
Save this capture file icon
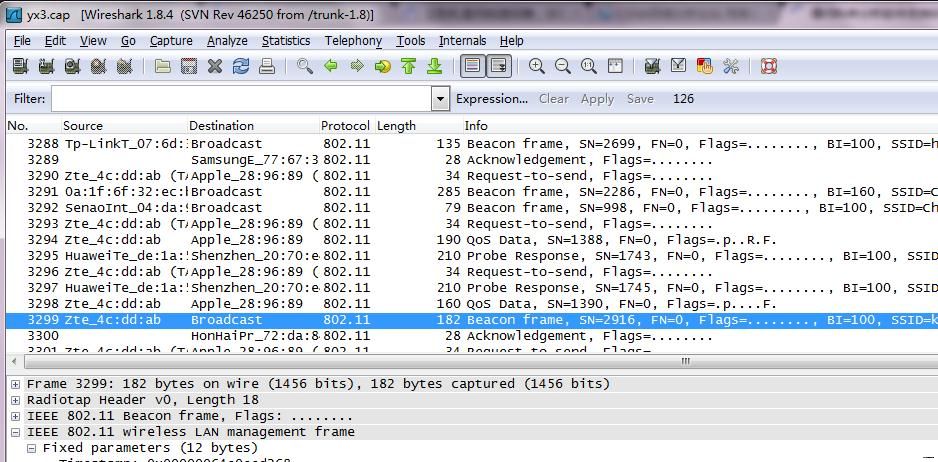pyautogui.click(x=189, y=66)
